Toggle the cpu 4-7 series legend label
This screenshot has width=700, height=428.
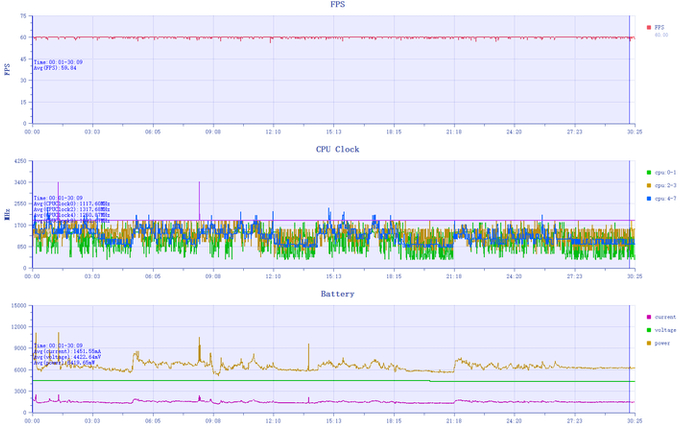click(665, 198)
